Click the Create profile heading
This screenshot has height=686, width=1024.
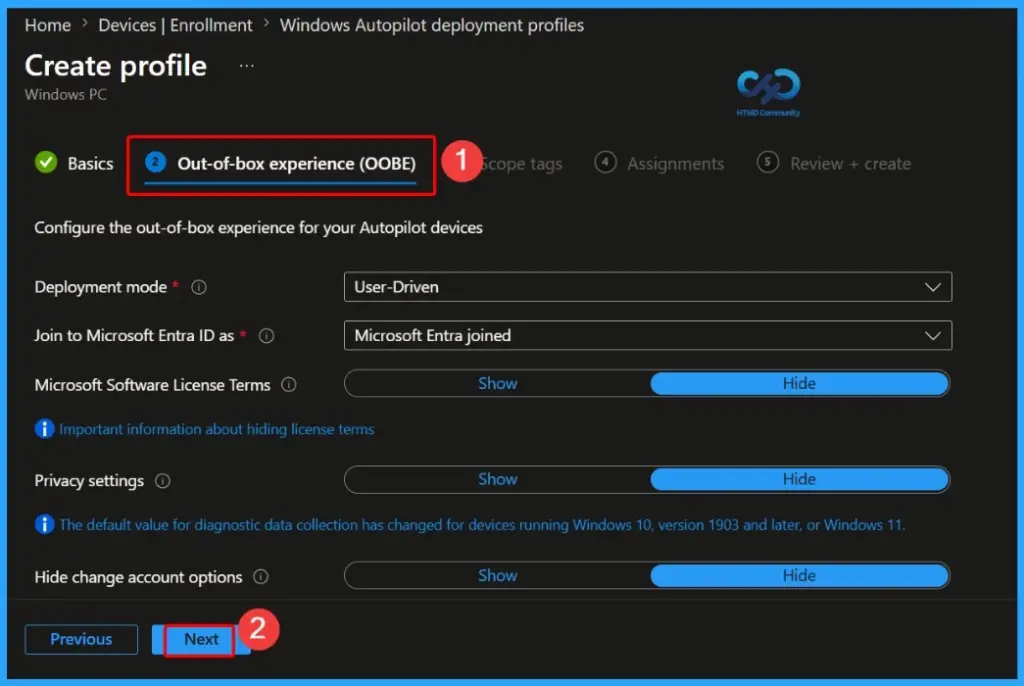(x=116, y=66)
